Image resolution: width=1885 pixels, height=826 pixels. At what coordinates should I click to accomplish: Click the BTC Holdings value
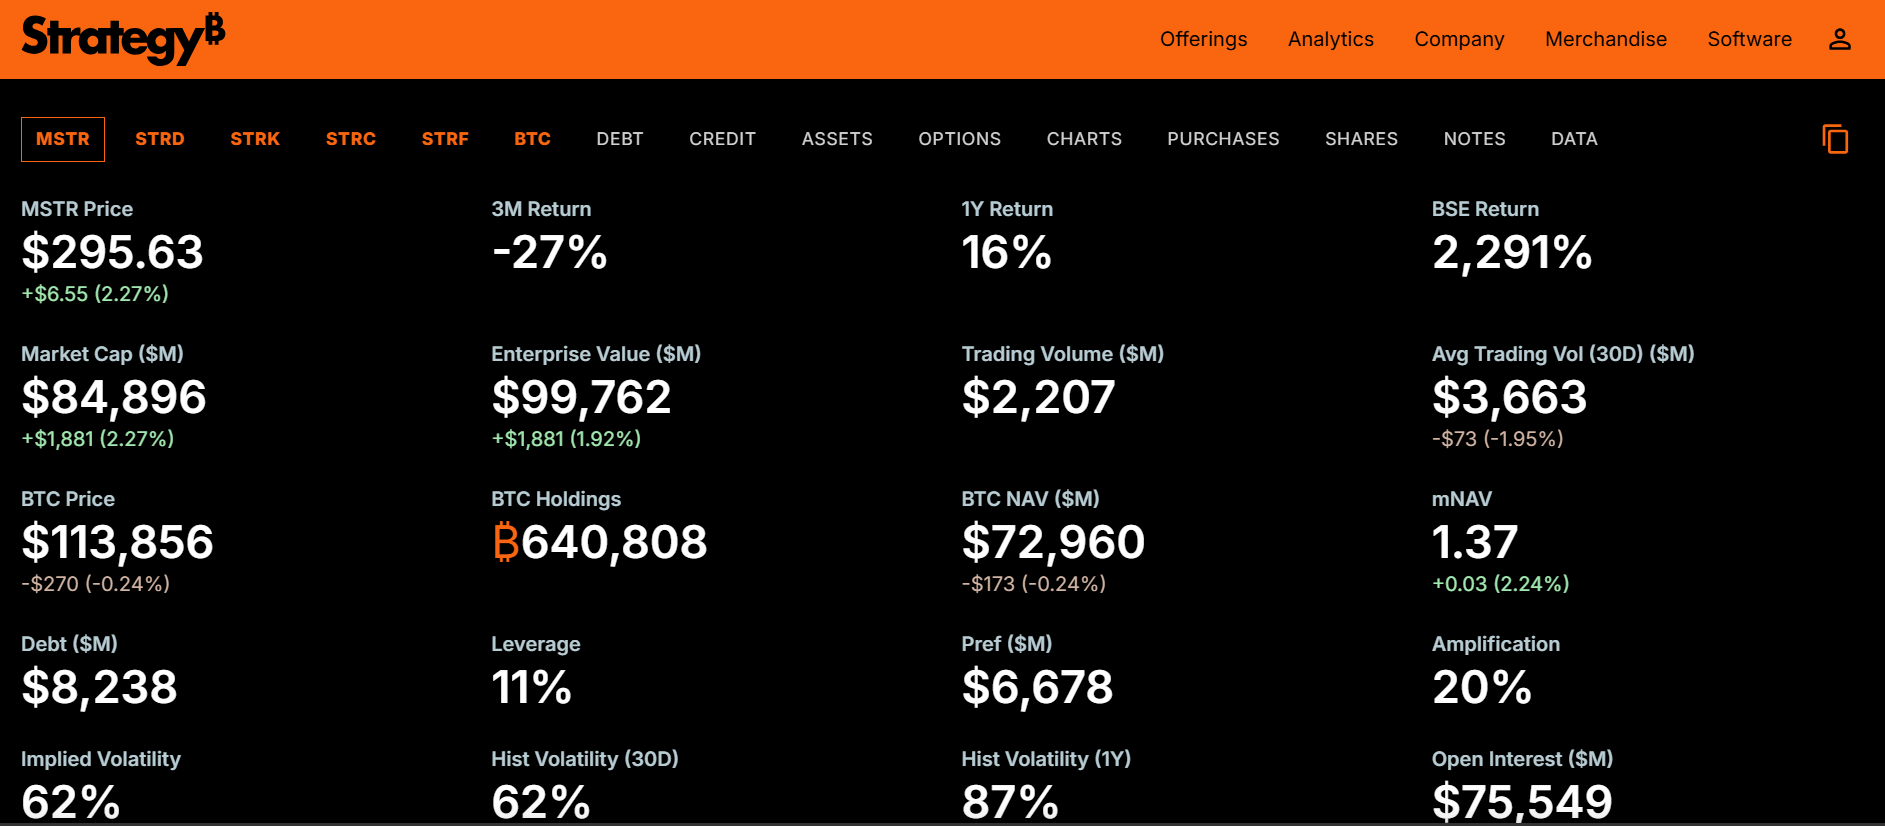600,542
